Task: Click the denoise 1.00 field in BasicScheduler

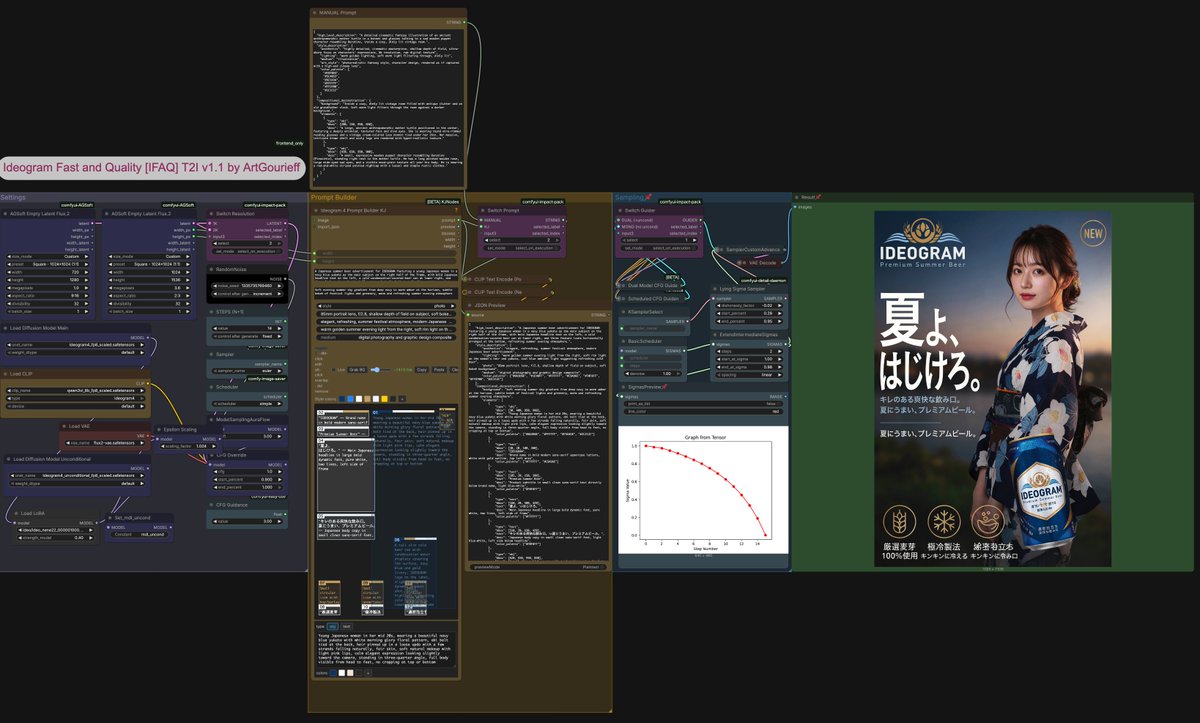Action: click(x=651, y=373)
